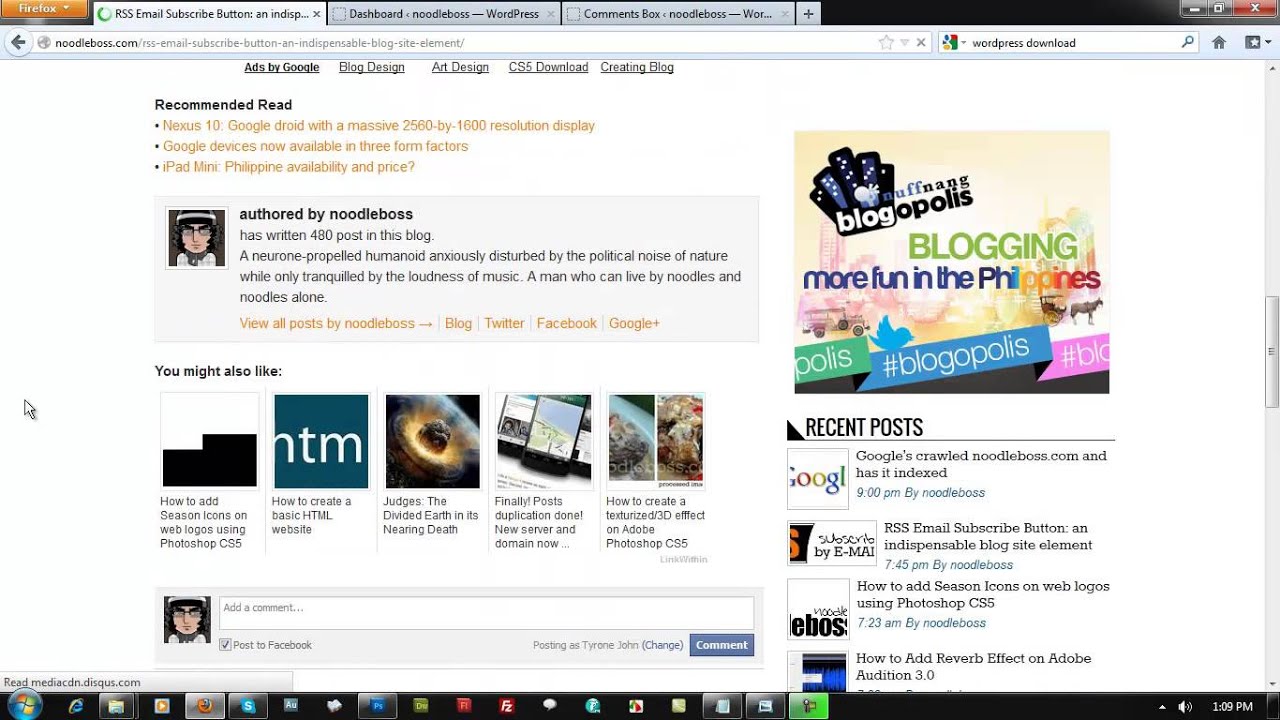The height and width of the screenshot is (720, 1280).
Task: Click the Firefox icon in taskbar
Action: [204, 706]
